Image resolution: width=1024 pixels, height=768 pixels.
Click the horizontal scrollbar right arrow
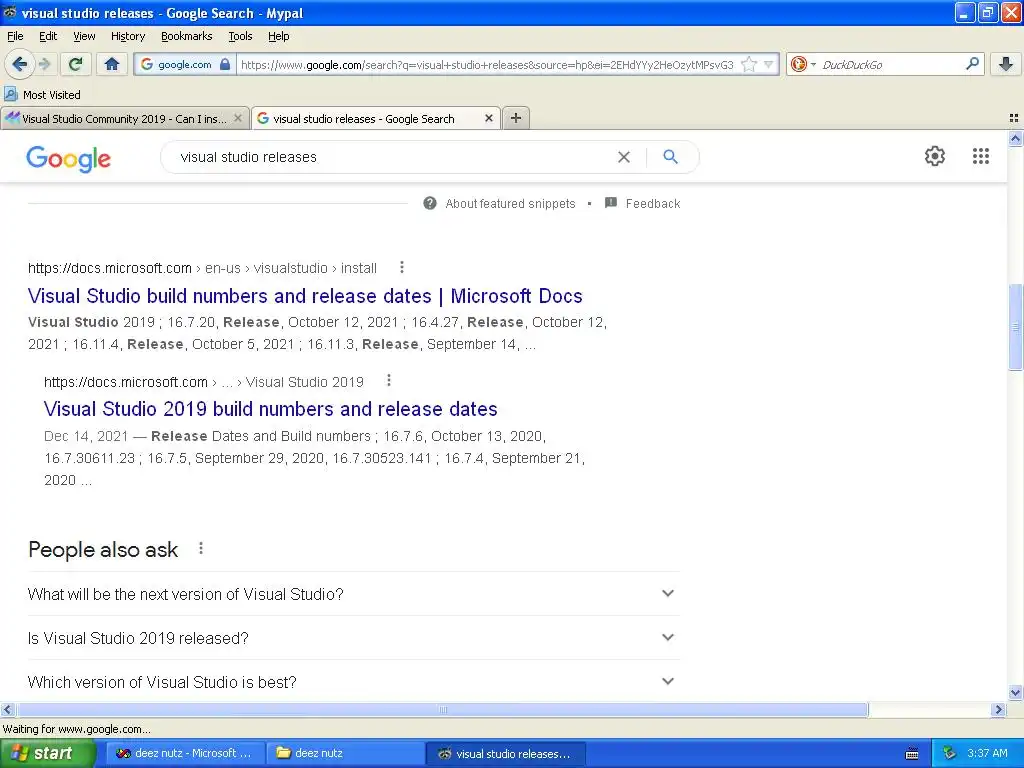(x=998, y=709)
